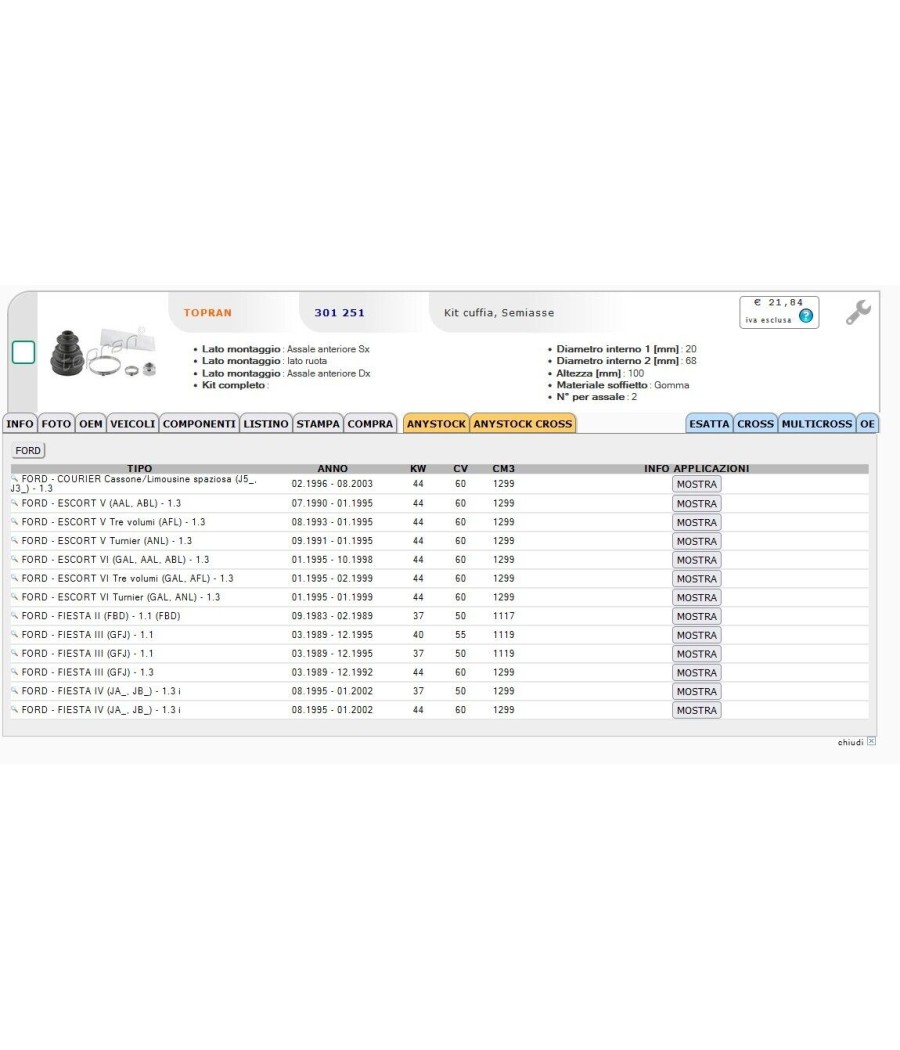The height and width of the screenshot is (1050, 900).
Task: Click 'Altezza [mm]' specification line
Action: pos(600,373)
